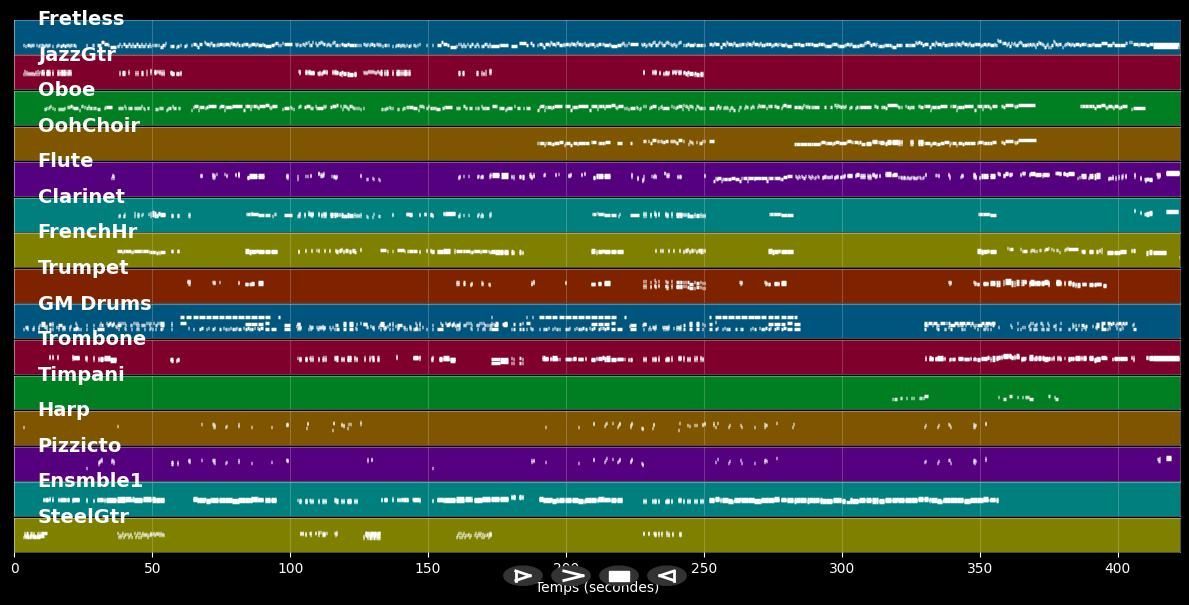This screenshot has height=605, width=1189.
Task: Click the Clarinet track name
Action: tap(81, 197)
